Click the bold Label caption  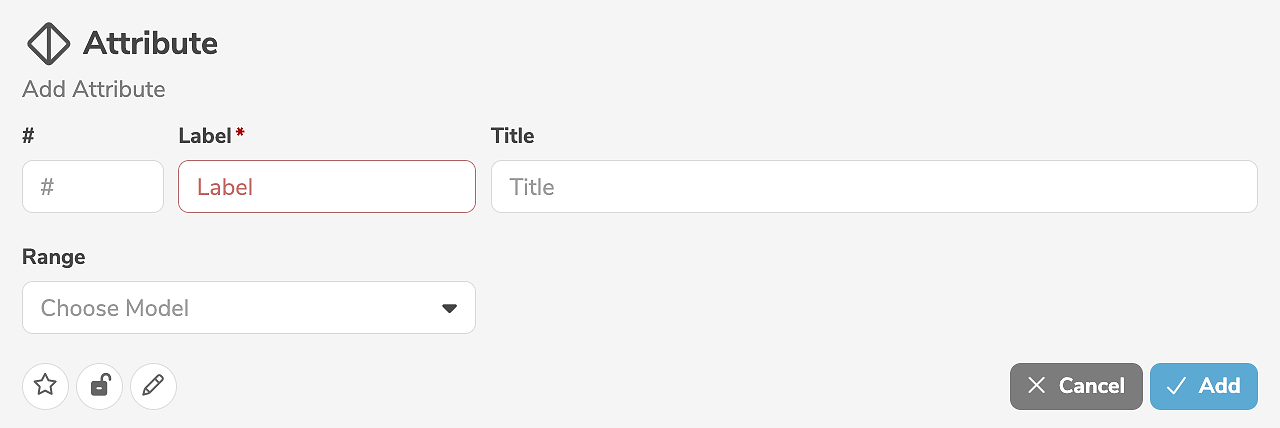(204, 136)
